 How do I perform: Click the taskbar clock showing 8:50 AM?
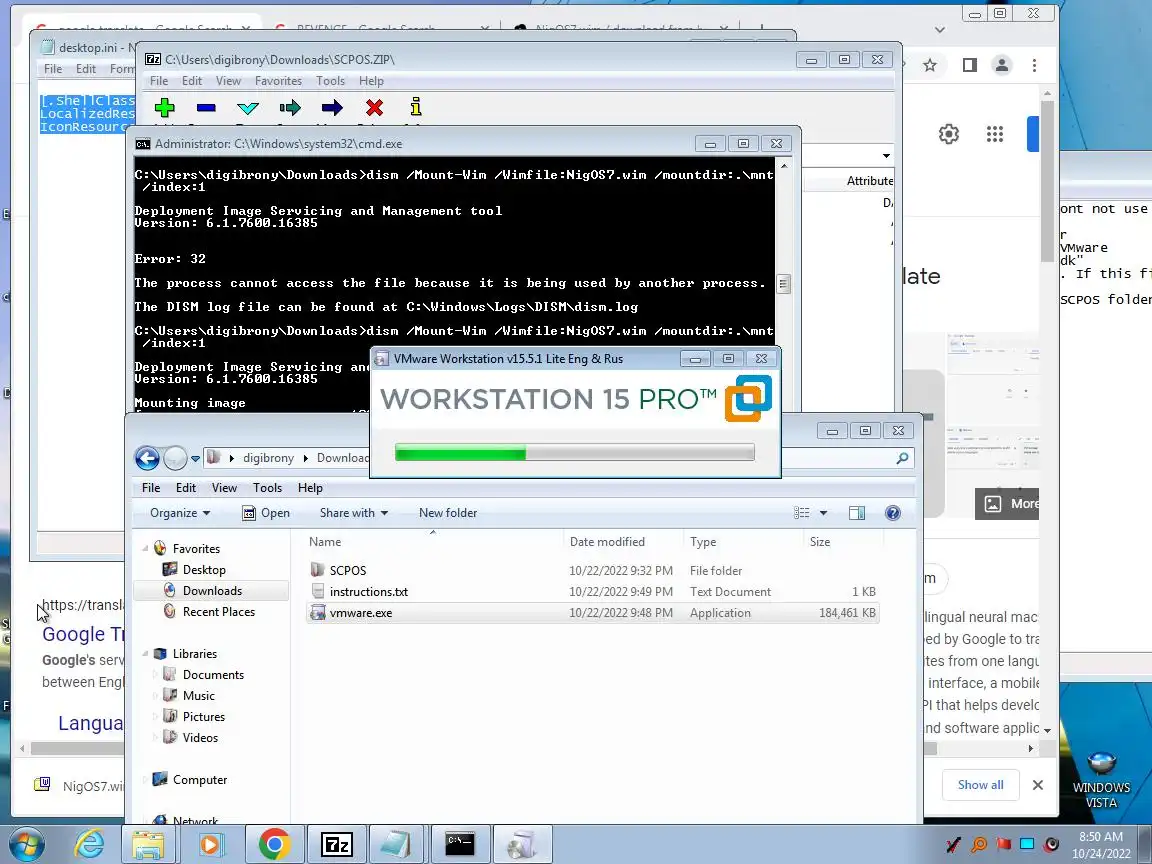point(1101,844)
